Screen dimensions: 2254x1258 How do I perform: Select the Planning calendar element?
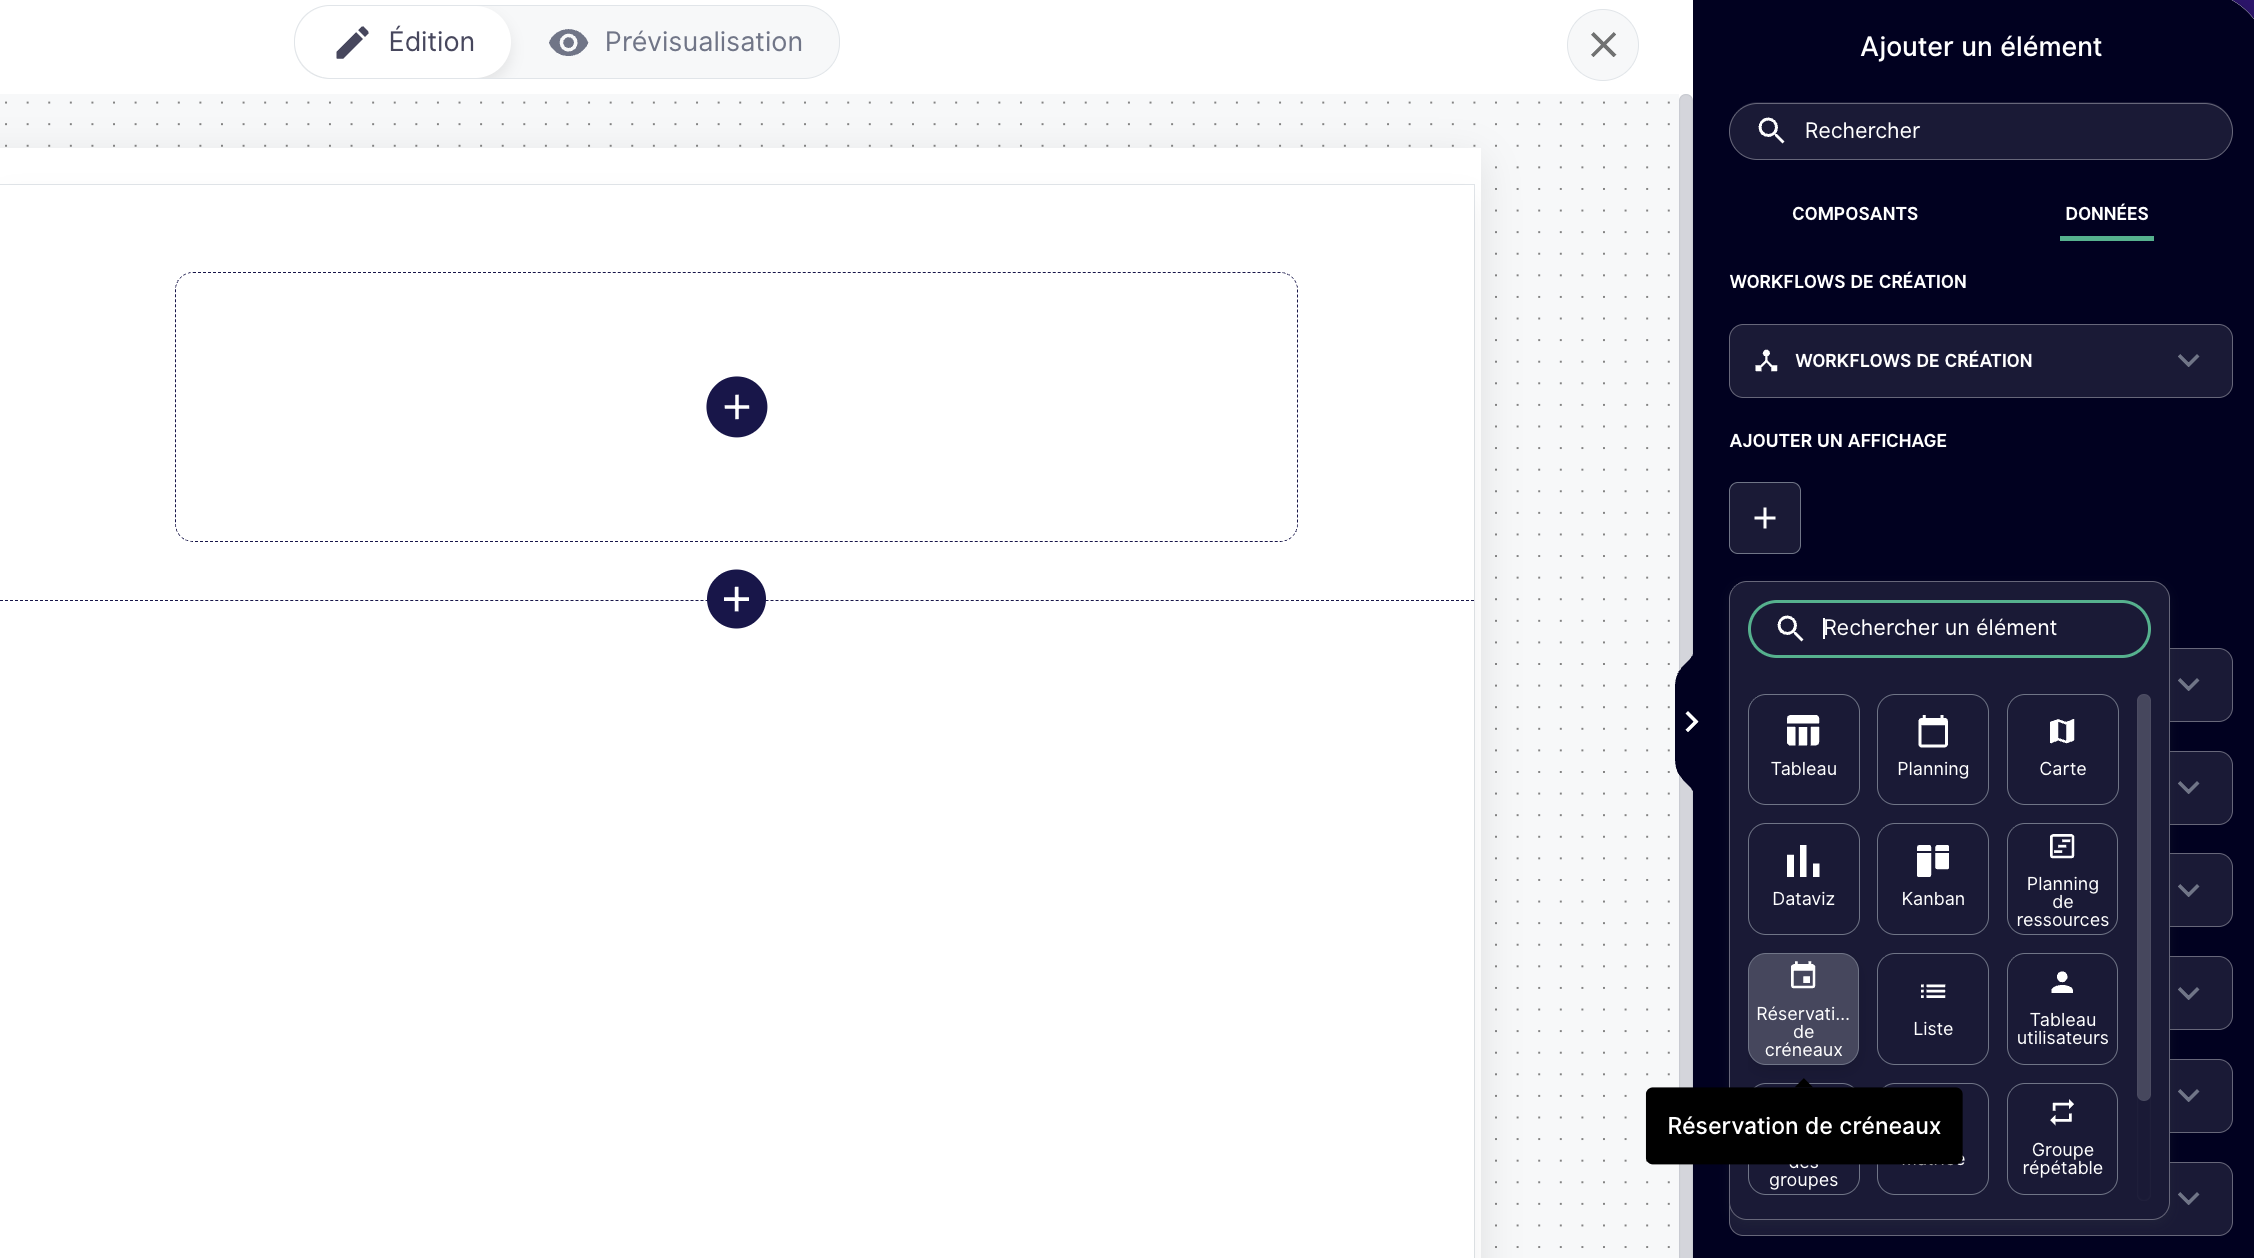[x=1932, y=748]
